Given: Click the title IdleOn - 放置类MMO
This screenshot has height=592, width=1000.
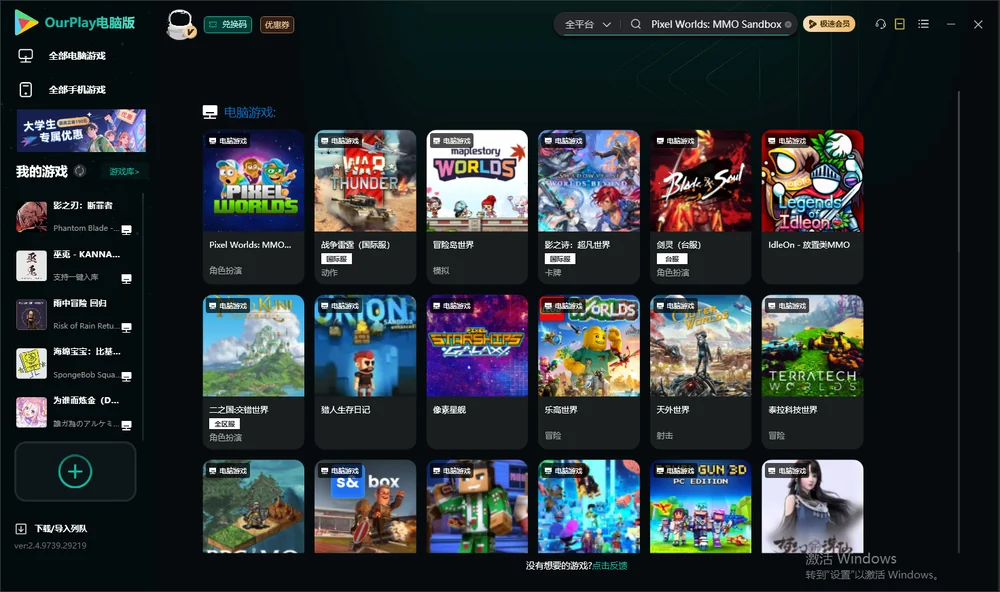Looking at the screenshot, I should pyautogui.click(x=809, y=244).
